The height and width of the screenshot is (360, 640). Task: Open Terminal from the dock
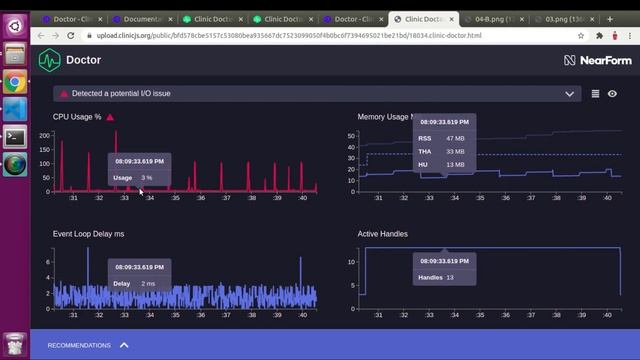tap(15, 137)
